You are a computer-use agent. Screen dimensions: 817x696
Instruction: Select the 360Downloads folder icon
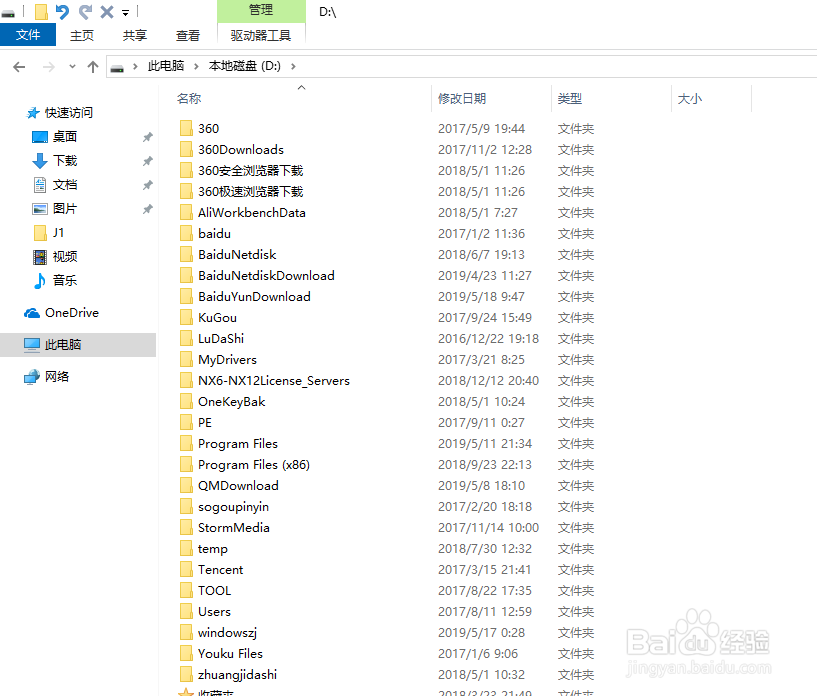click(x=186, y=149)
